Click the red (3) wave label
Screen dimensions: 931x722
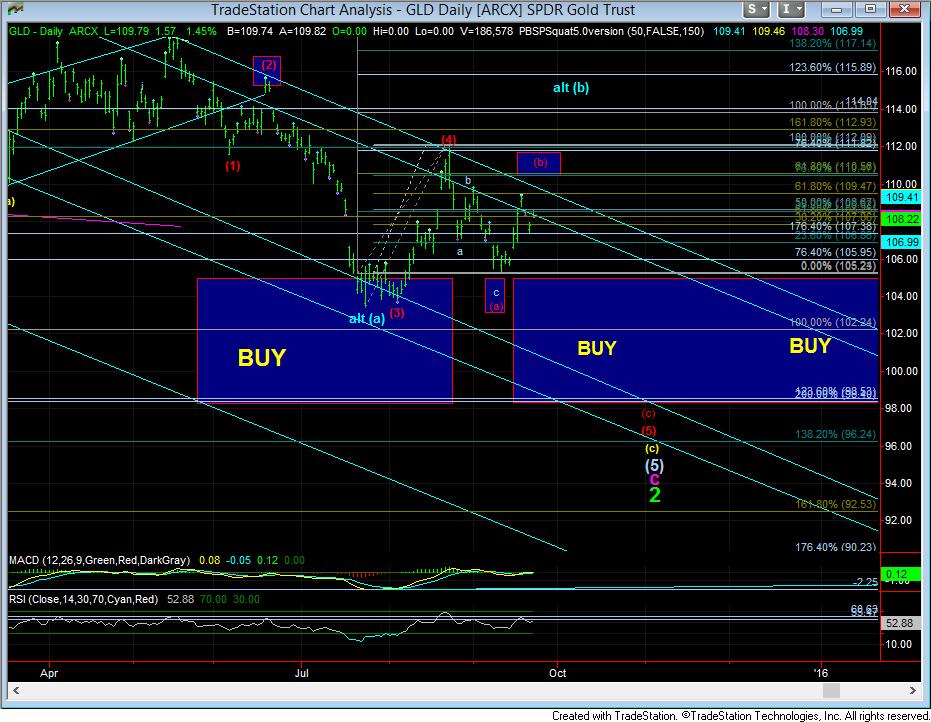(397, 312)
